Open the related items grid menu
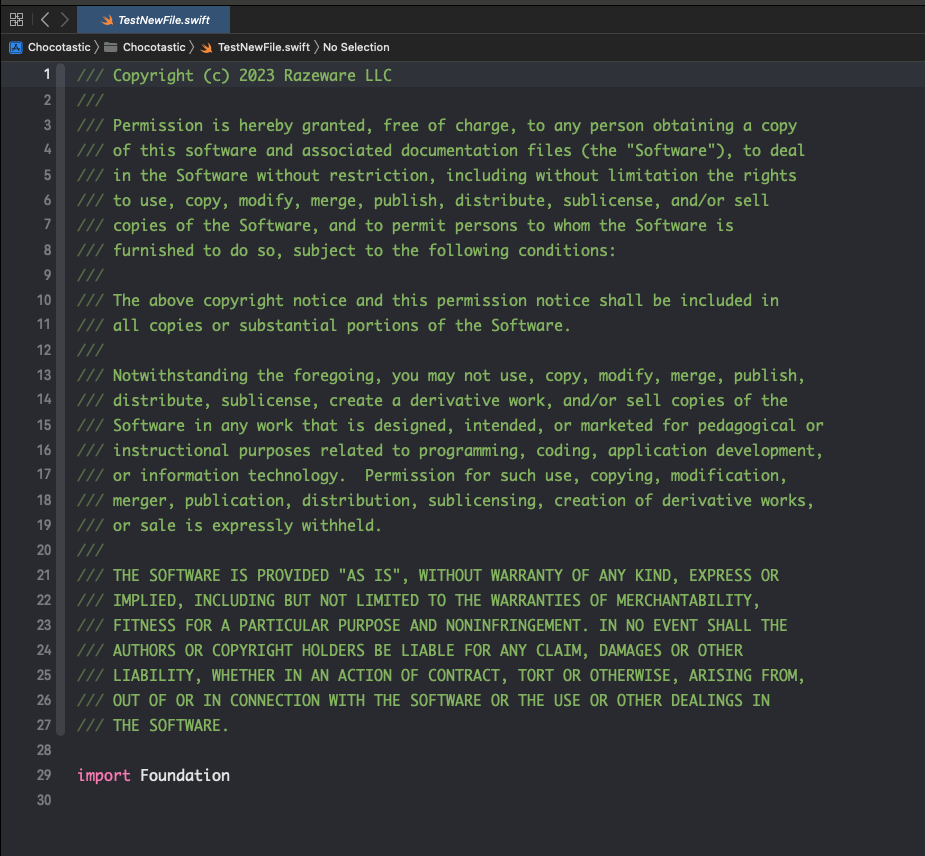This screenshot has height=856, width=925. click(17, 19)
